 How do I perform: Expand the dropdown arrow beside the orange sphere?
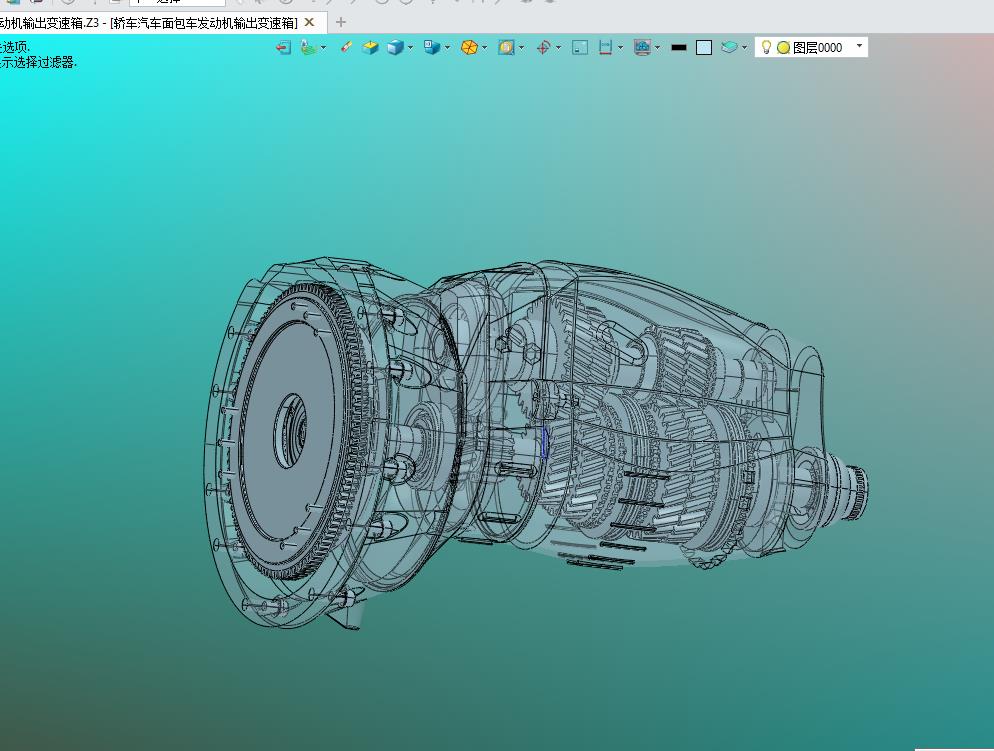coord(484,47)
